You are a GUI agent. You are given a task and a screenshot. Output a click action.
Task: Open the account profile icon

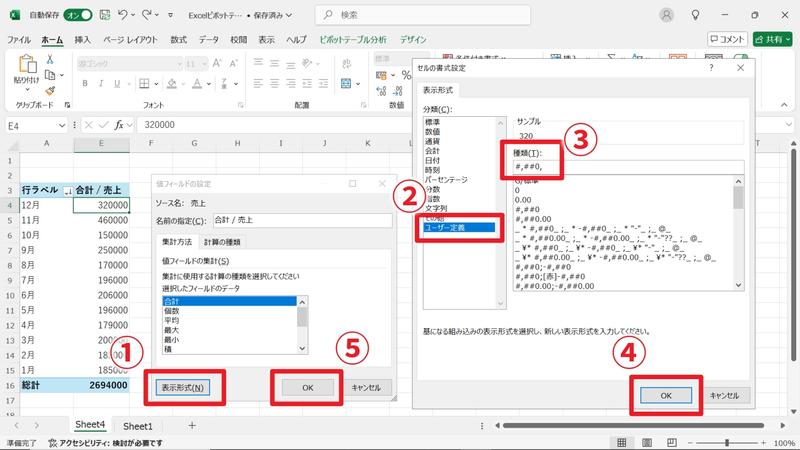point(666,15)
